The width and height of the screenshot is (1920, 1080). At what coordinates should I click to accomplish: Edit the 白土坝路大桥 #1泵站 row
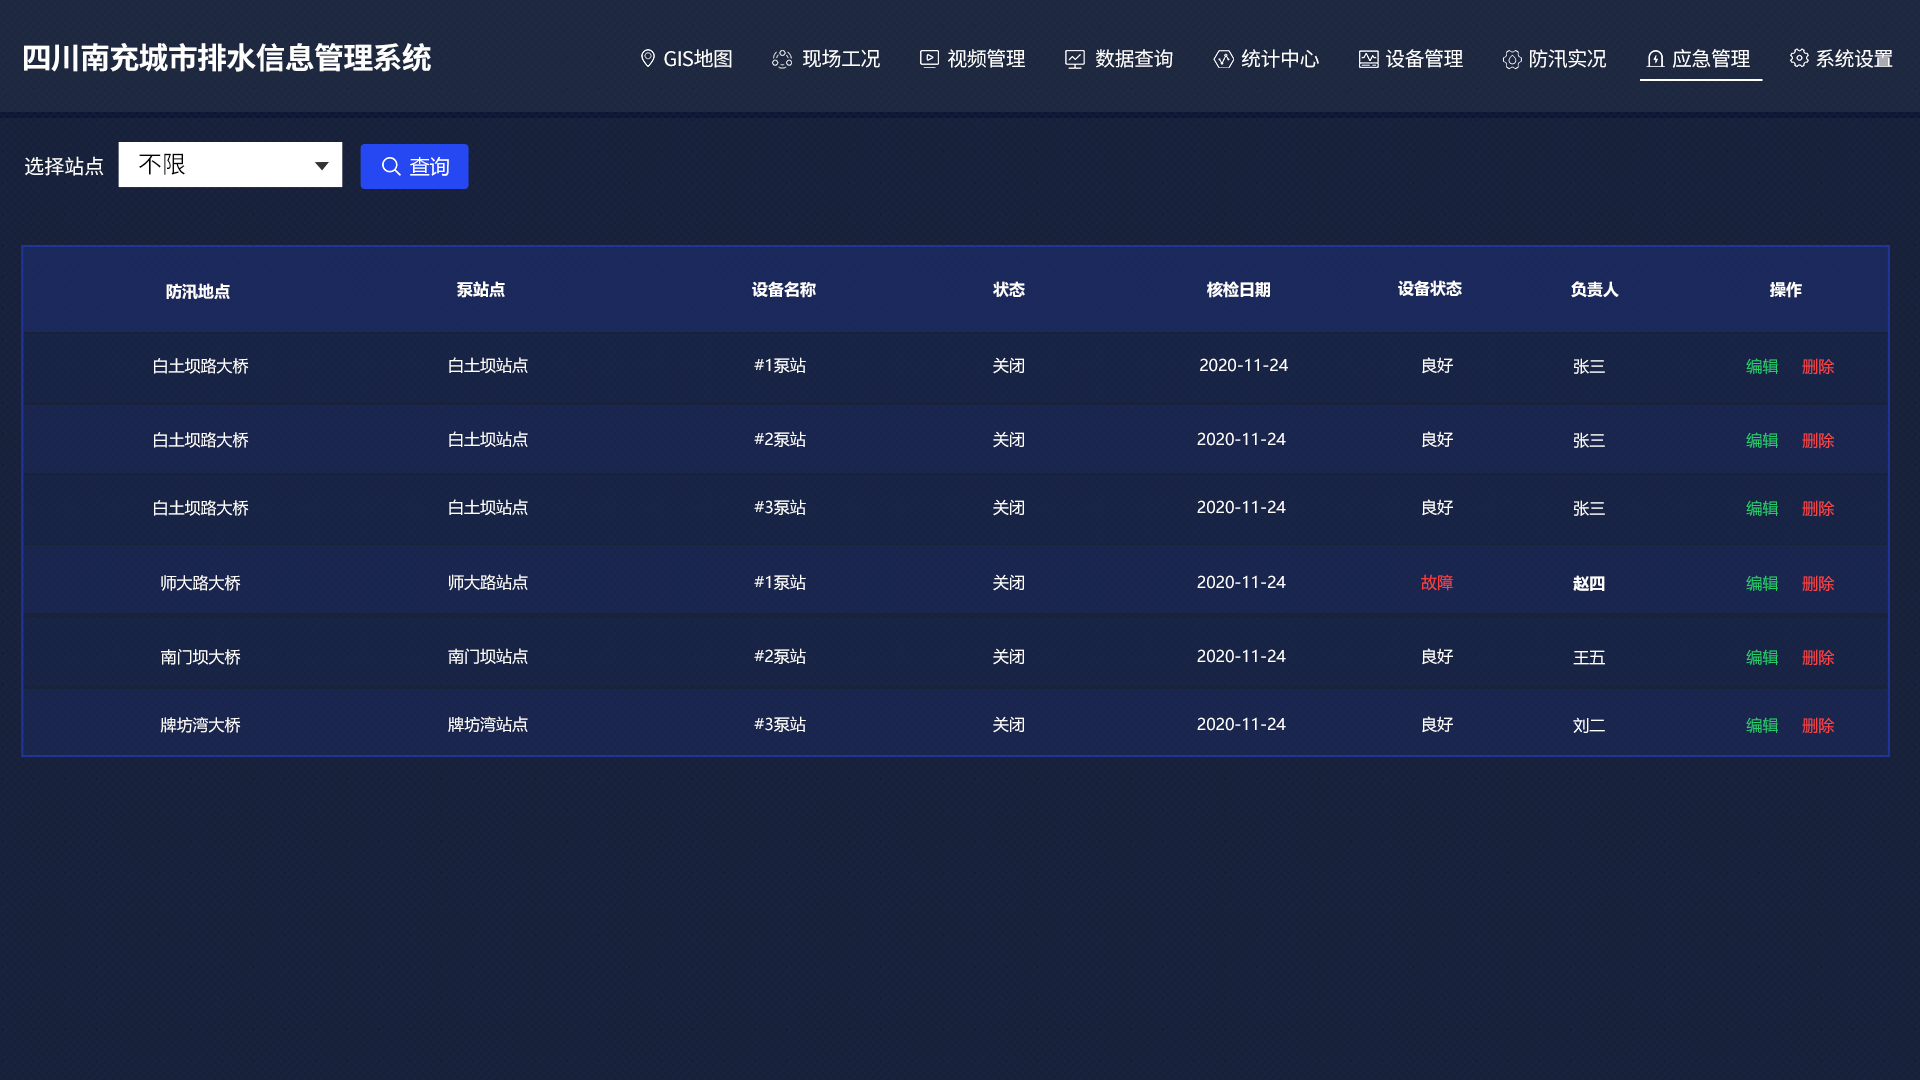click(x=1761, y=367)
